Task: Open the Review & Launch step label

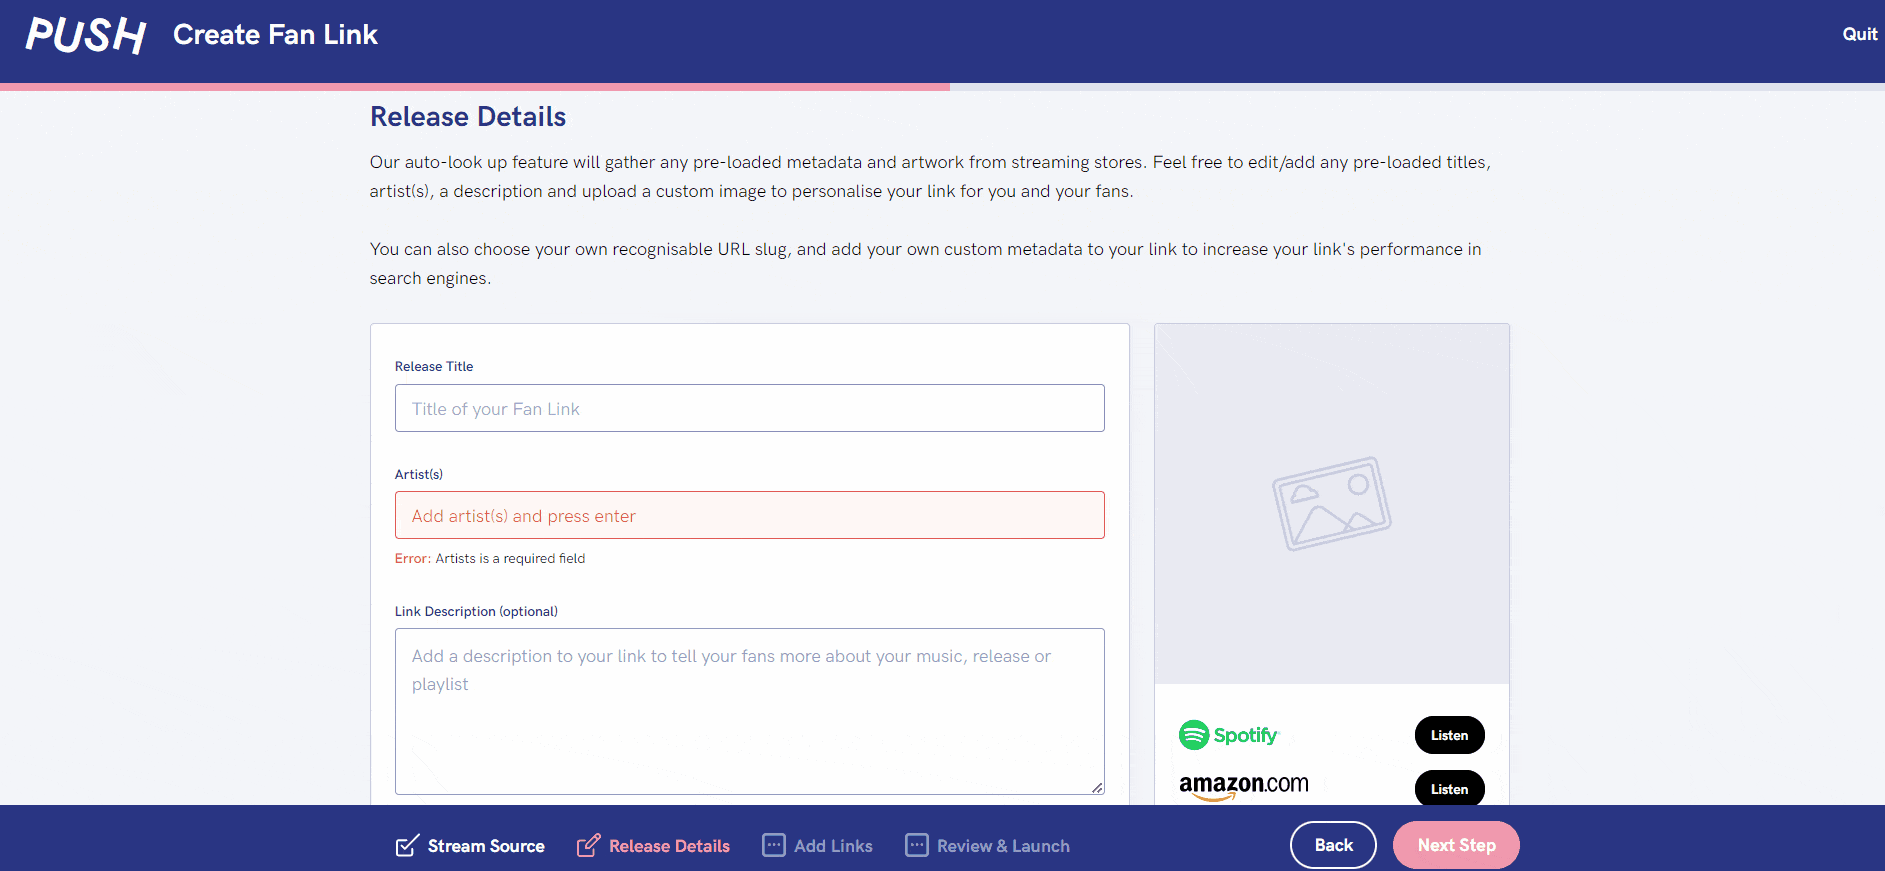Action: point(1003,846)
